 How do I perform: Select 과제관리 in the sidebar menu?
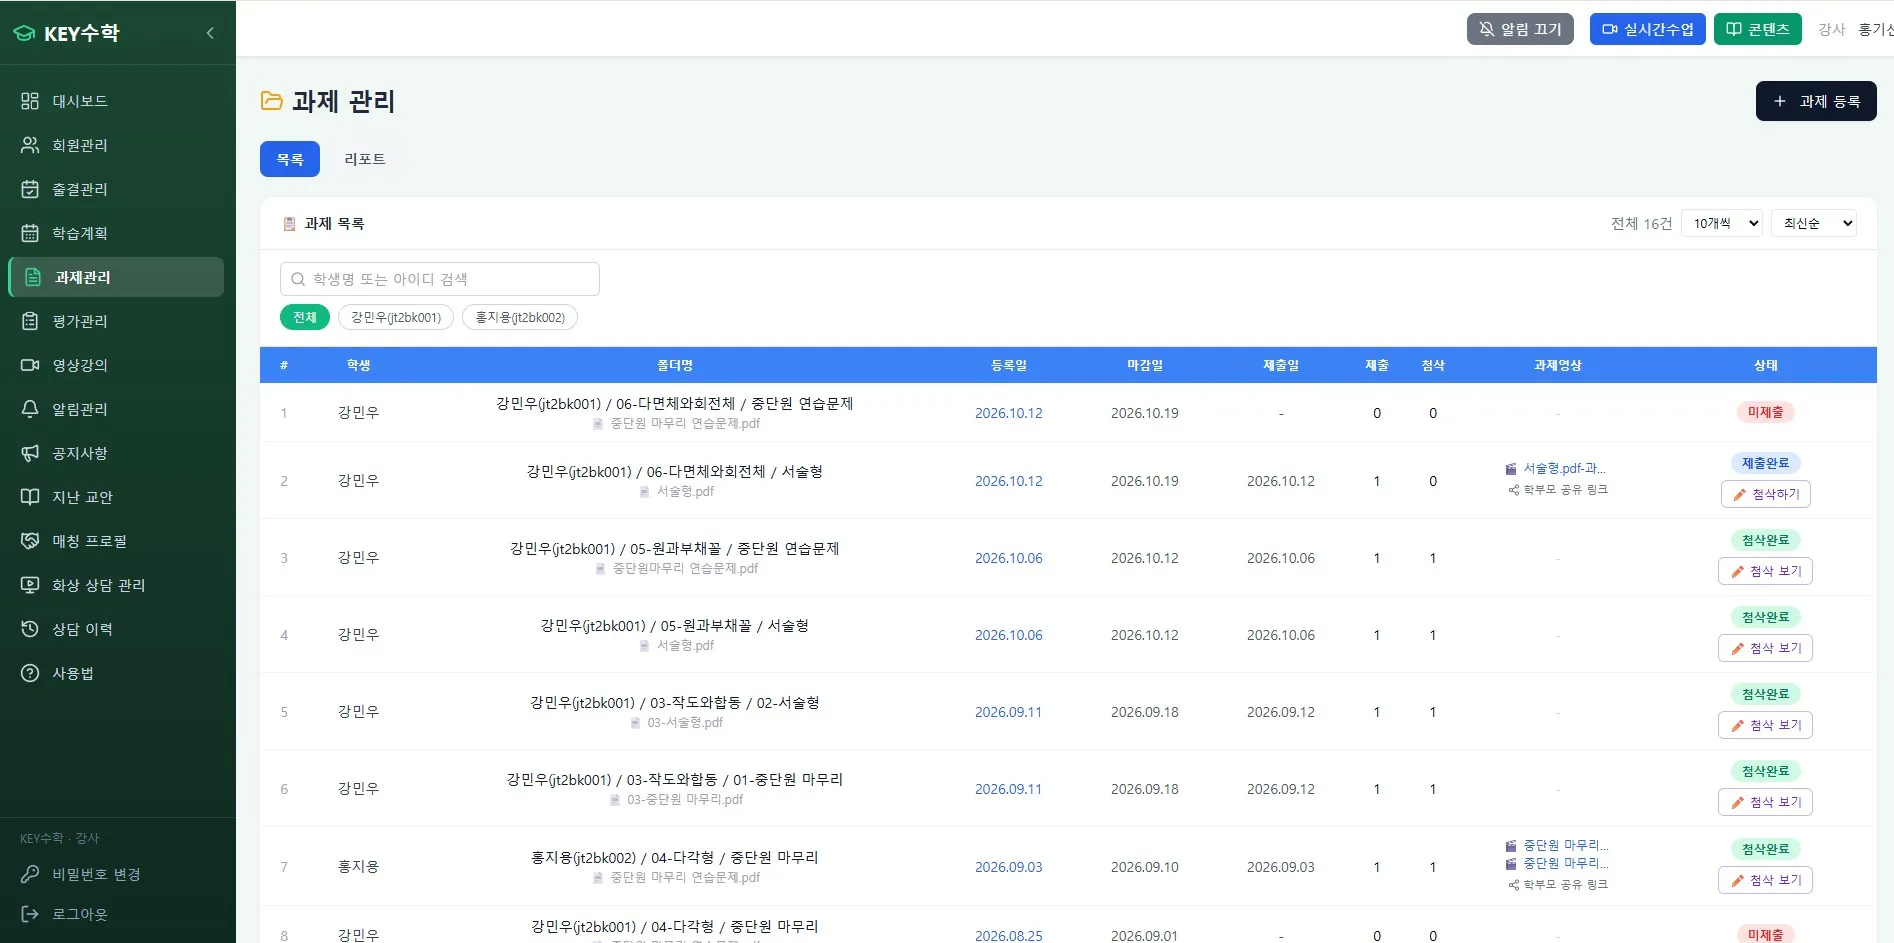coord(117,277)
